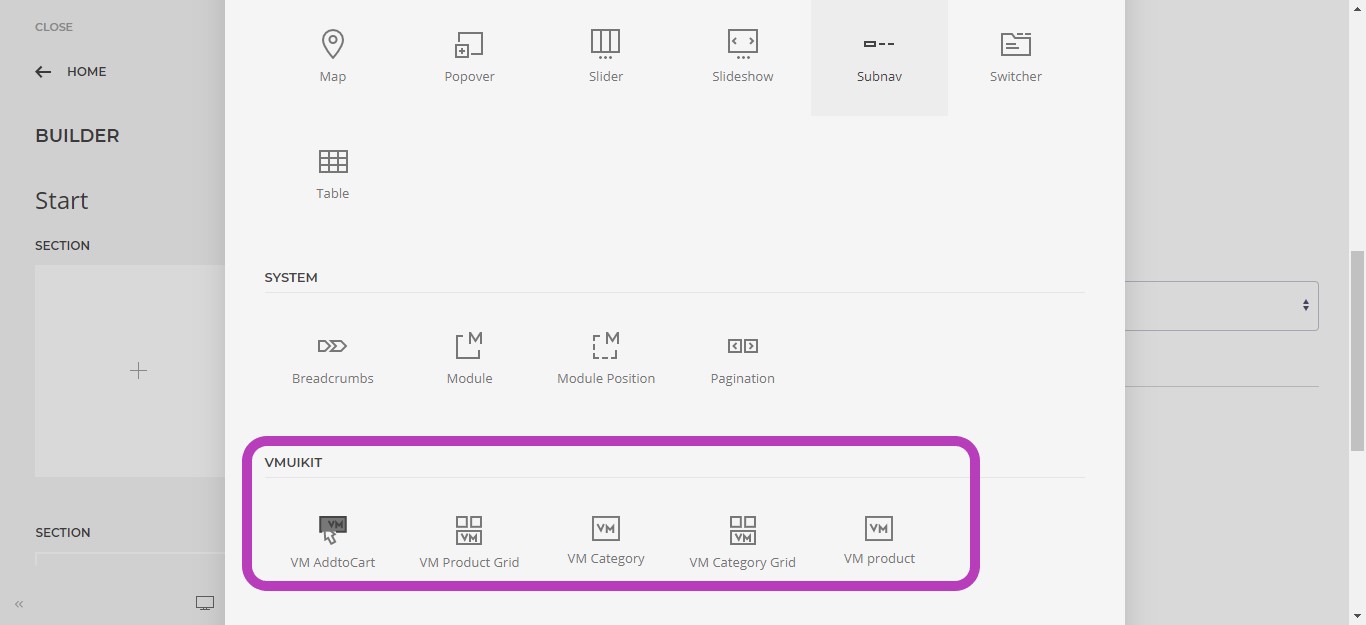Viewport: 1366px width, 625px height.
Task: Click the CLOSE link in sidebar
Action: click(54, 27)
